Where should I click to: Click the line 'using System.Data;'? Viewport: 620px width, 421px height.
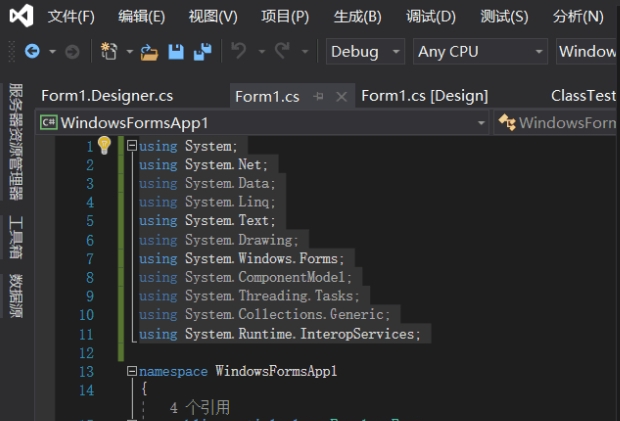point(207,183)
